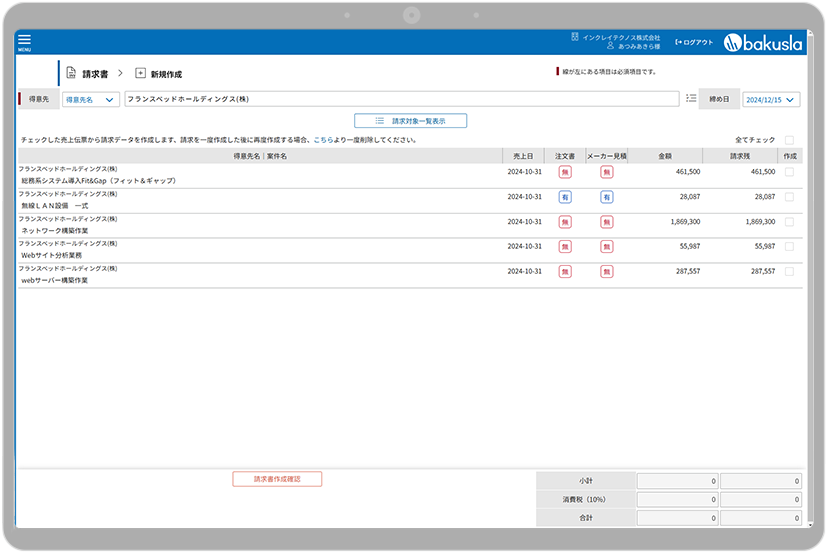Image resolution: width=826 pixels, height=552 pixels.
Task: Check the 全てチェック checkbox
Action: coord(789,140)
